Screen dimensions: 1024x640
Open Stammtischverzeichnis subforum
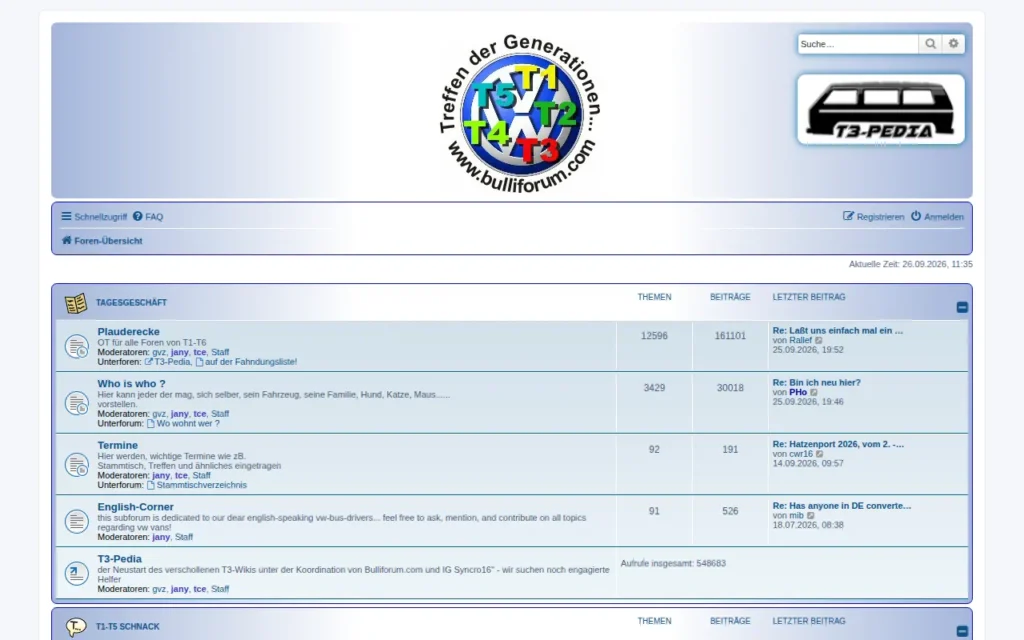(x=197, y=485)
